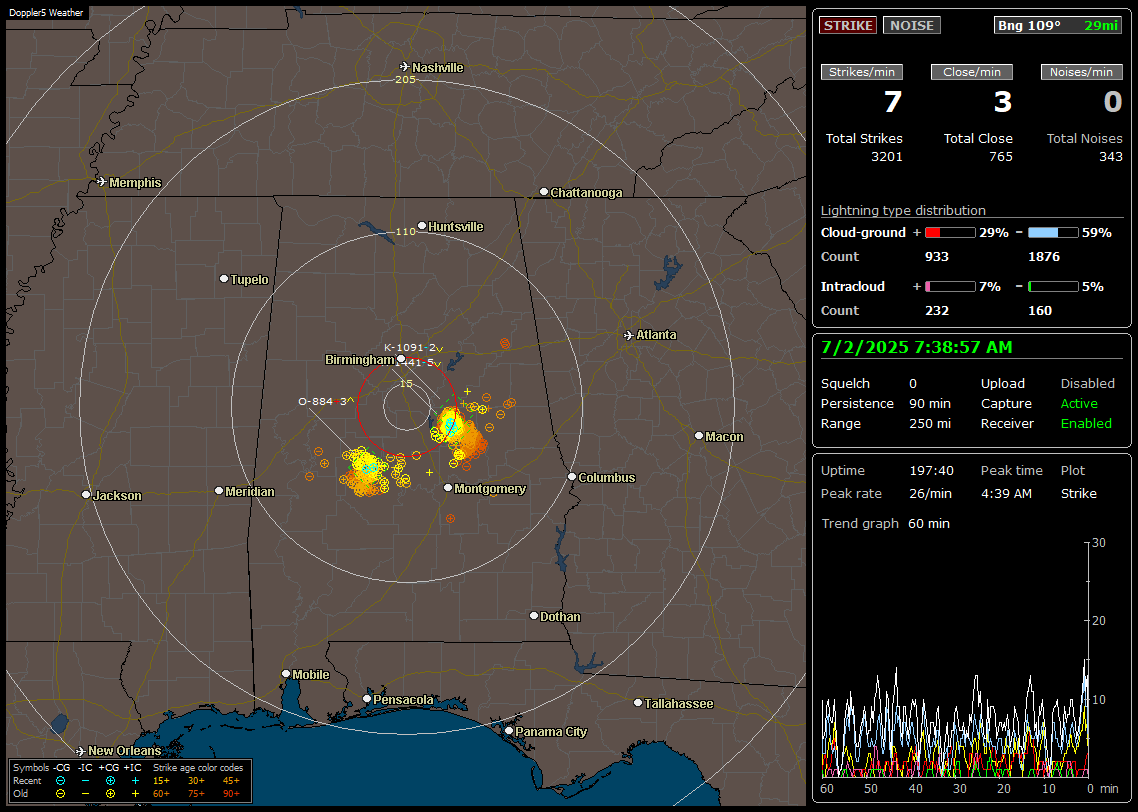Click the Huntsville city marker
The image size is (1138, 812).
pyautogui.click(x=422, y=226)
